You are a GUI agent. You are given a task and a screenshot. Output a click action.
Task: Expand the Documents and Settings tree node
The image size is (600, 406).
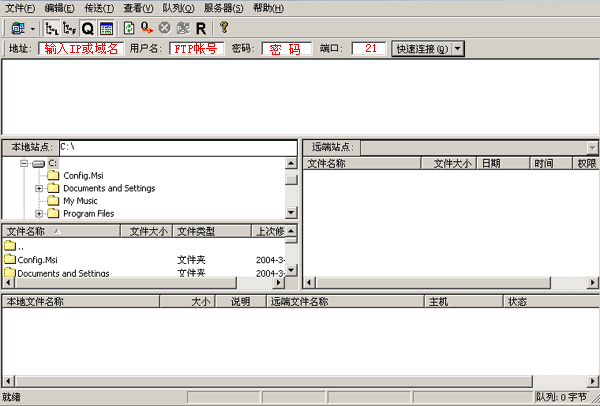pos(39,188)
